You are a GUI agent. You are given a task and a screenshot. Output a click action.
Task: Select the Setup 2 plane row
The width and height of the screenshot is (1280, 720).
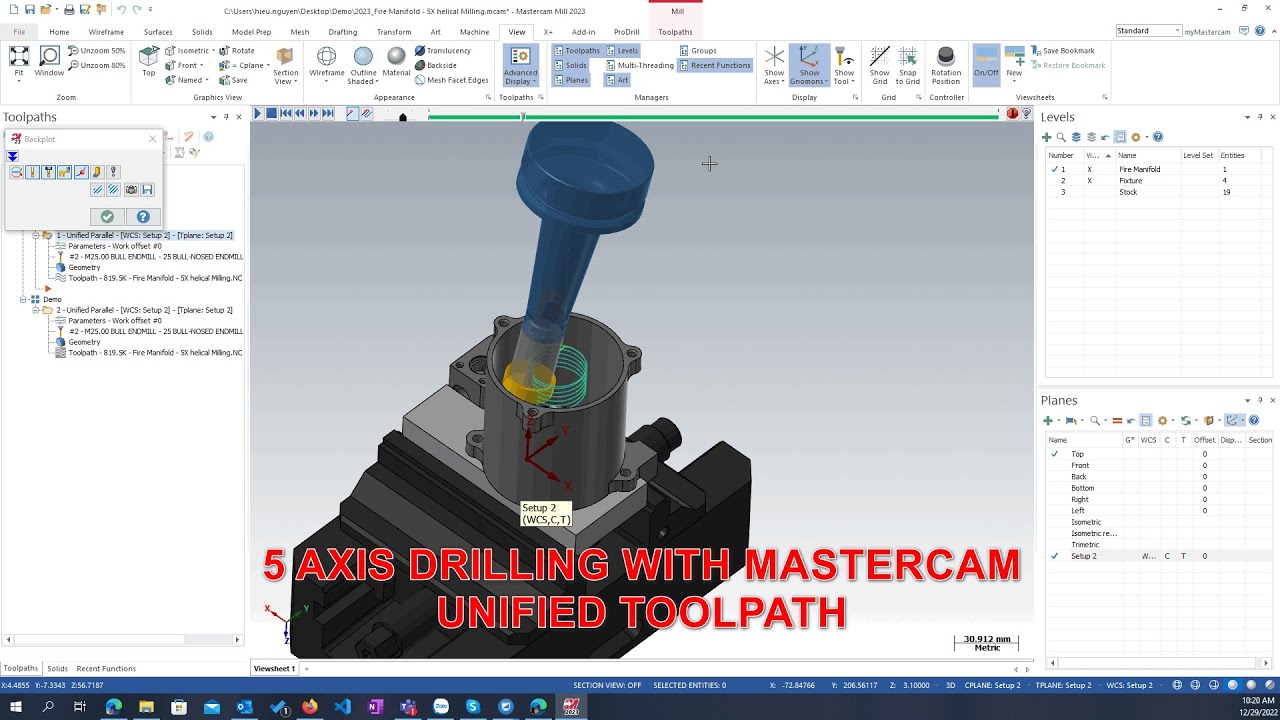pyautogui.click(x=1159, y=556)
